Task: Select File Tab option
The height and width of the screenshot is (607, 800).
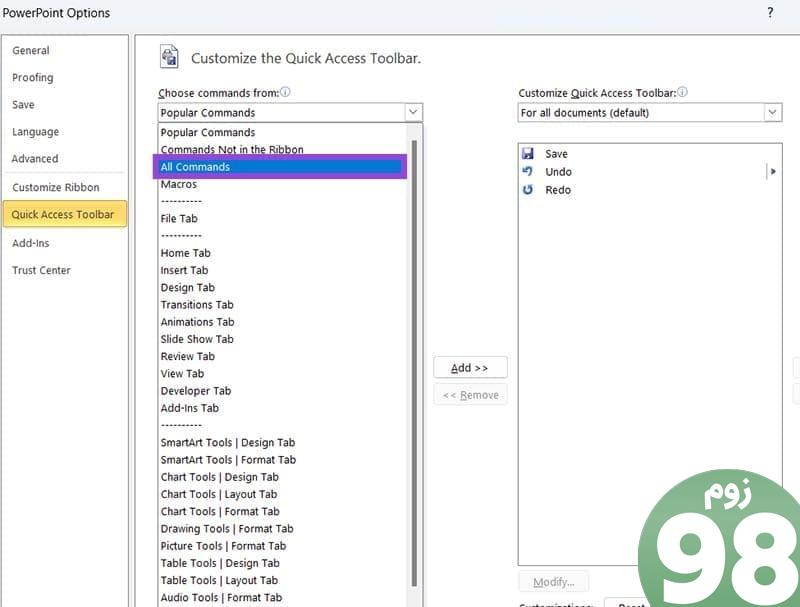Action: tap(283, 218)
